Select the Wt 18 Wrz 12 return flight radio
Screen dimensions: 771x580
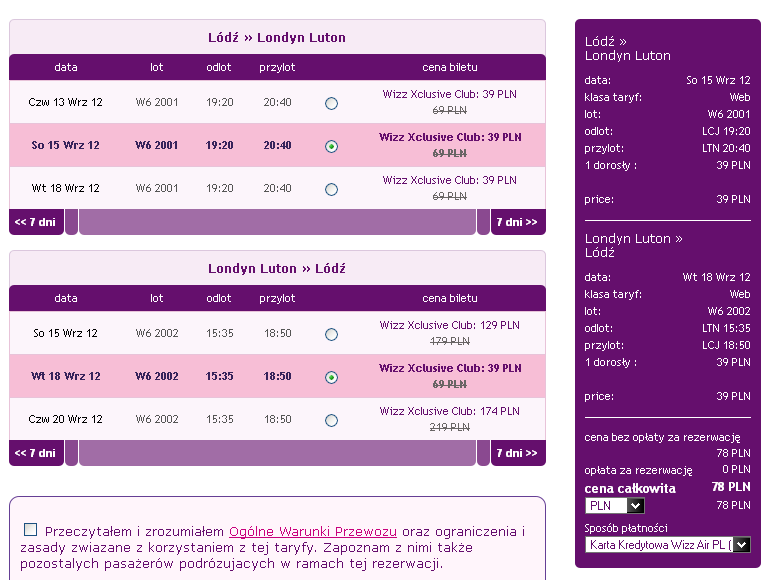tap(331, 377)
